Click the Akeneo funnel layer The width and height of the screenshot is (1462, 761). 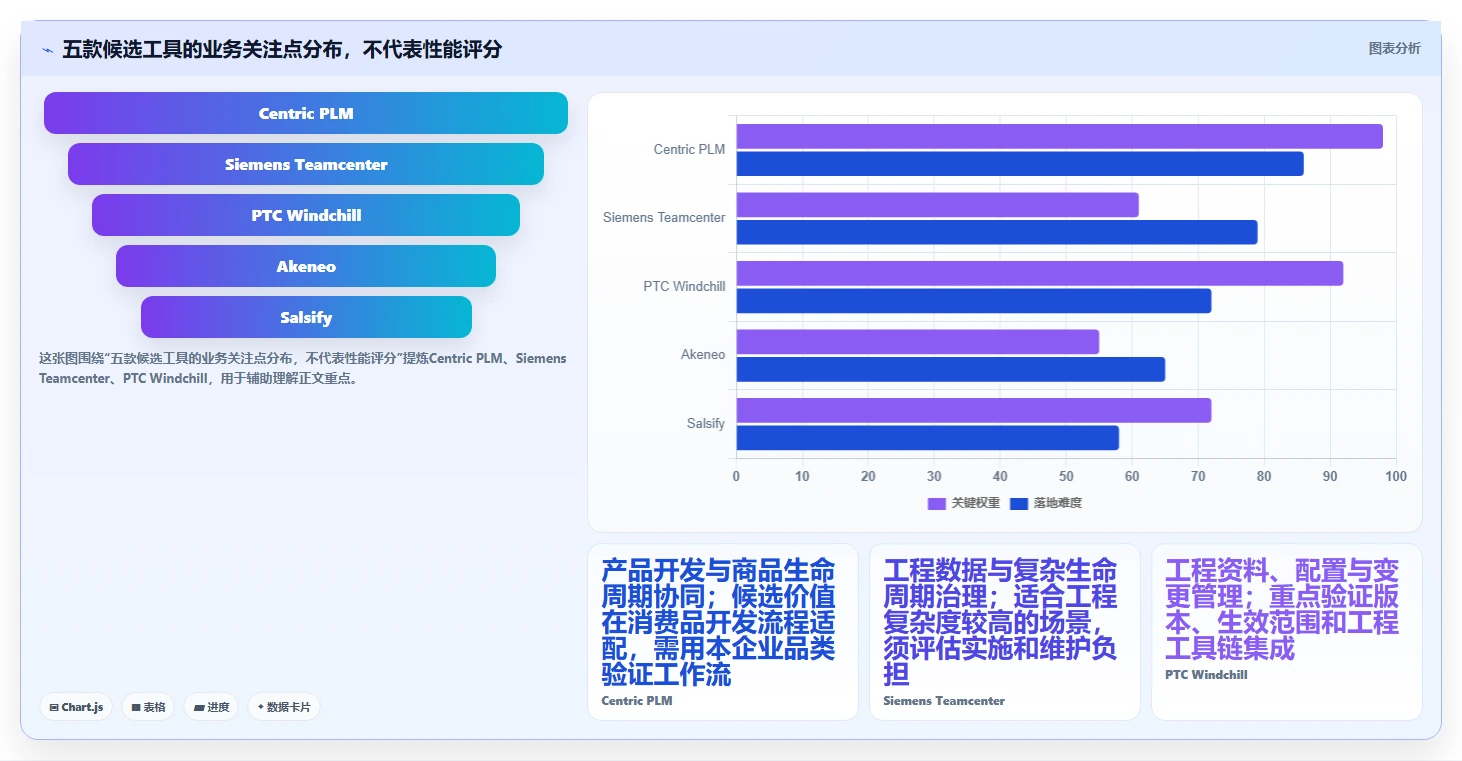coord(306,266)
